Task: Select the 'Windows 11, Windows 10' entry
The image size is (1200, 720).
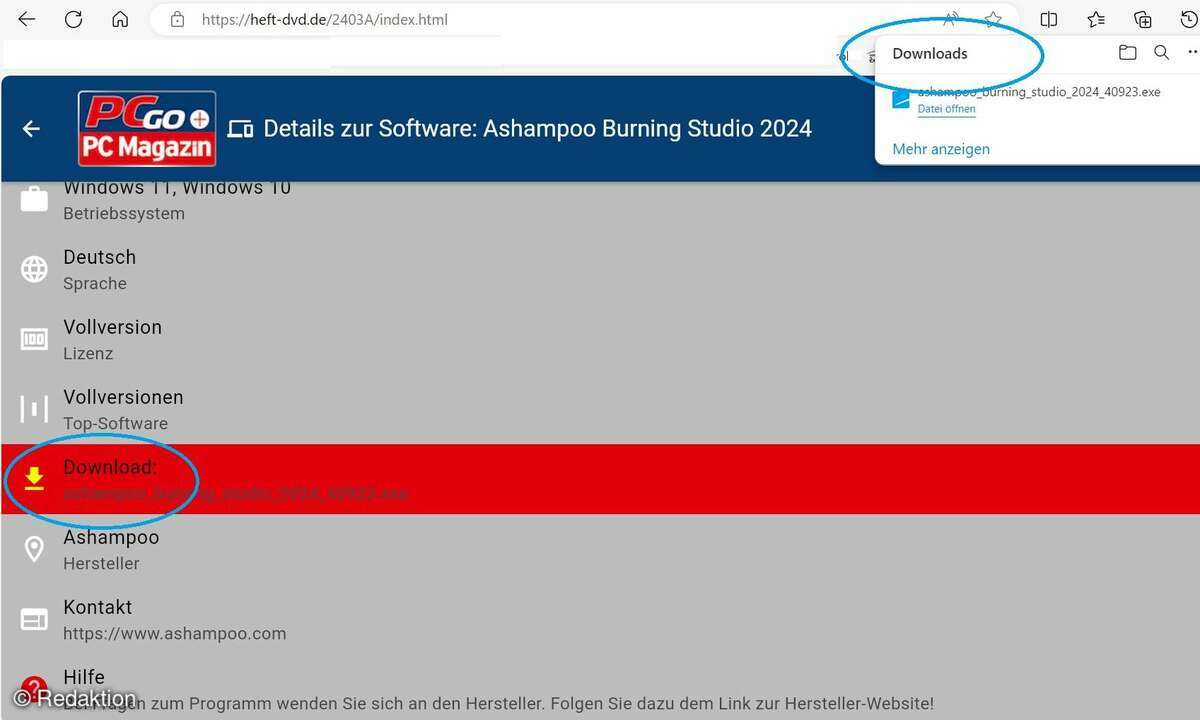Action: click(177, 187)
